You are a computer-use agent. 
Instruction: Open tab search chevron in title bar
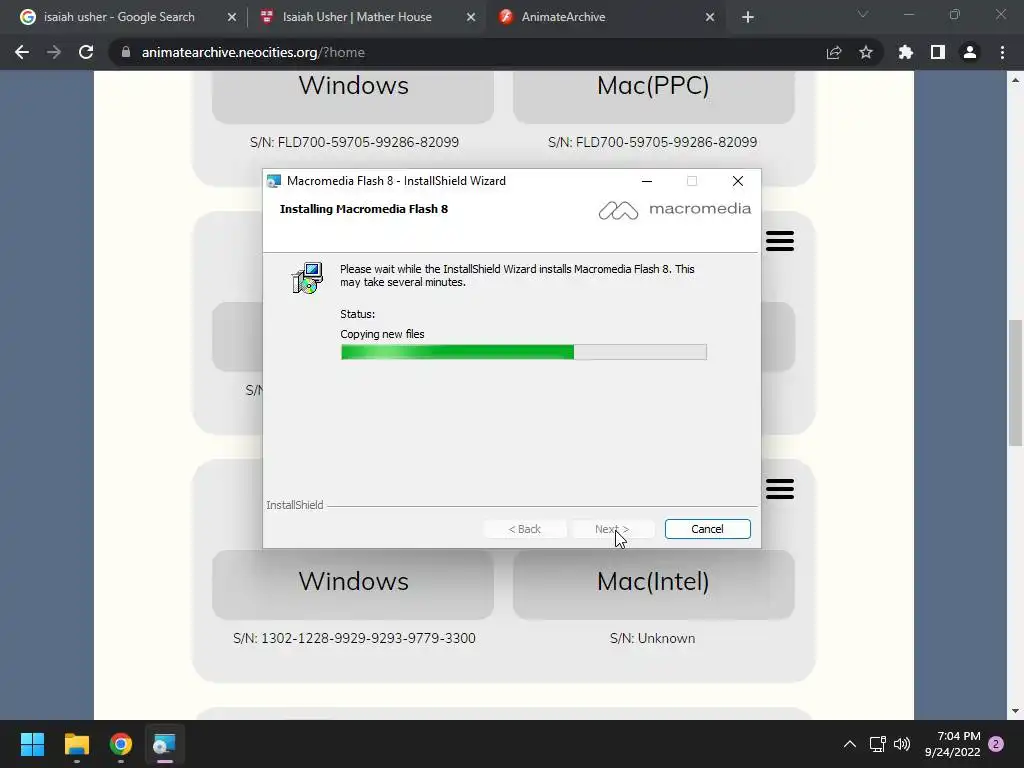point(863,14)
